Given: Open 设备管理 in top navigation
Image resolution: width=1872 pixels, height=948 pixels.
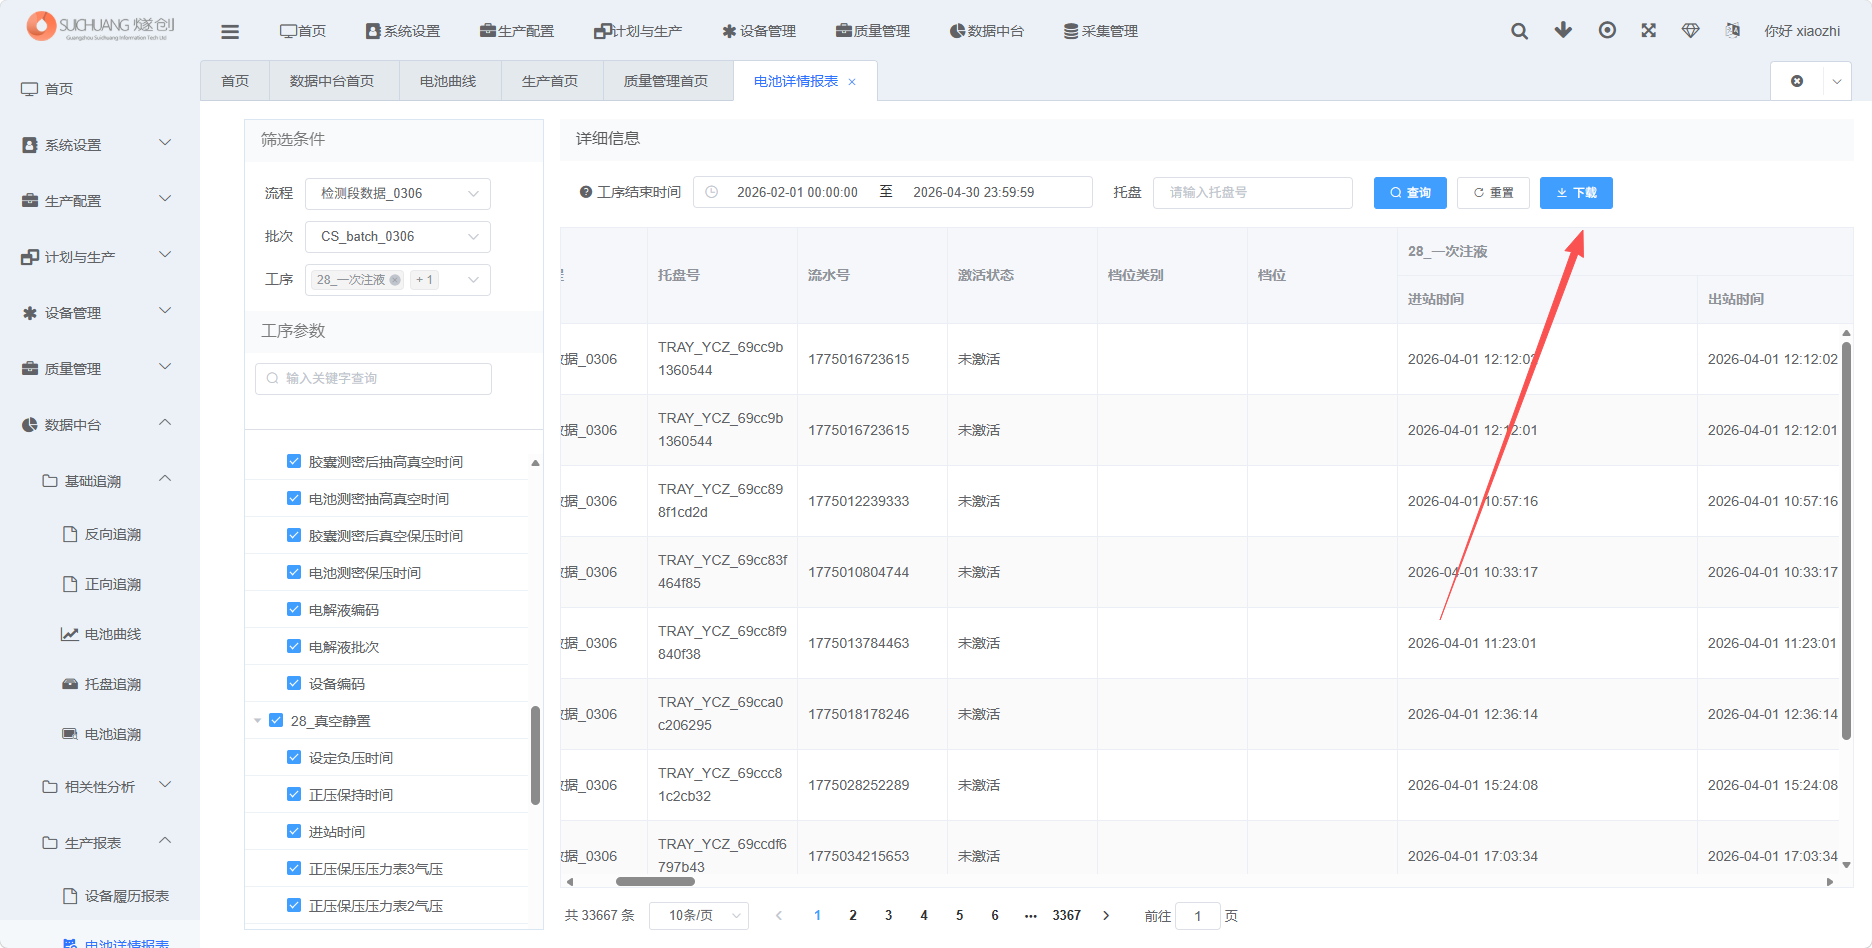Looking at the screenshot, I should tap(759, 31).
